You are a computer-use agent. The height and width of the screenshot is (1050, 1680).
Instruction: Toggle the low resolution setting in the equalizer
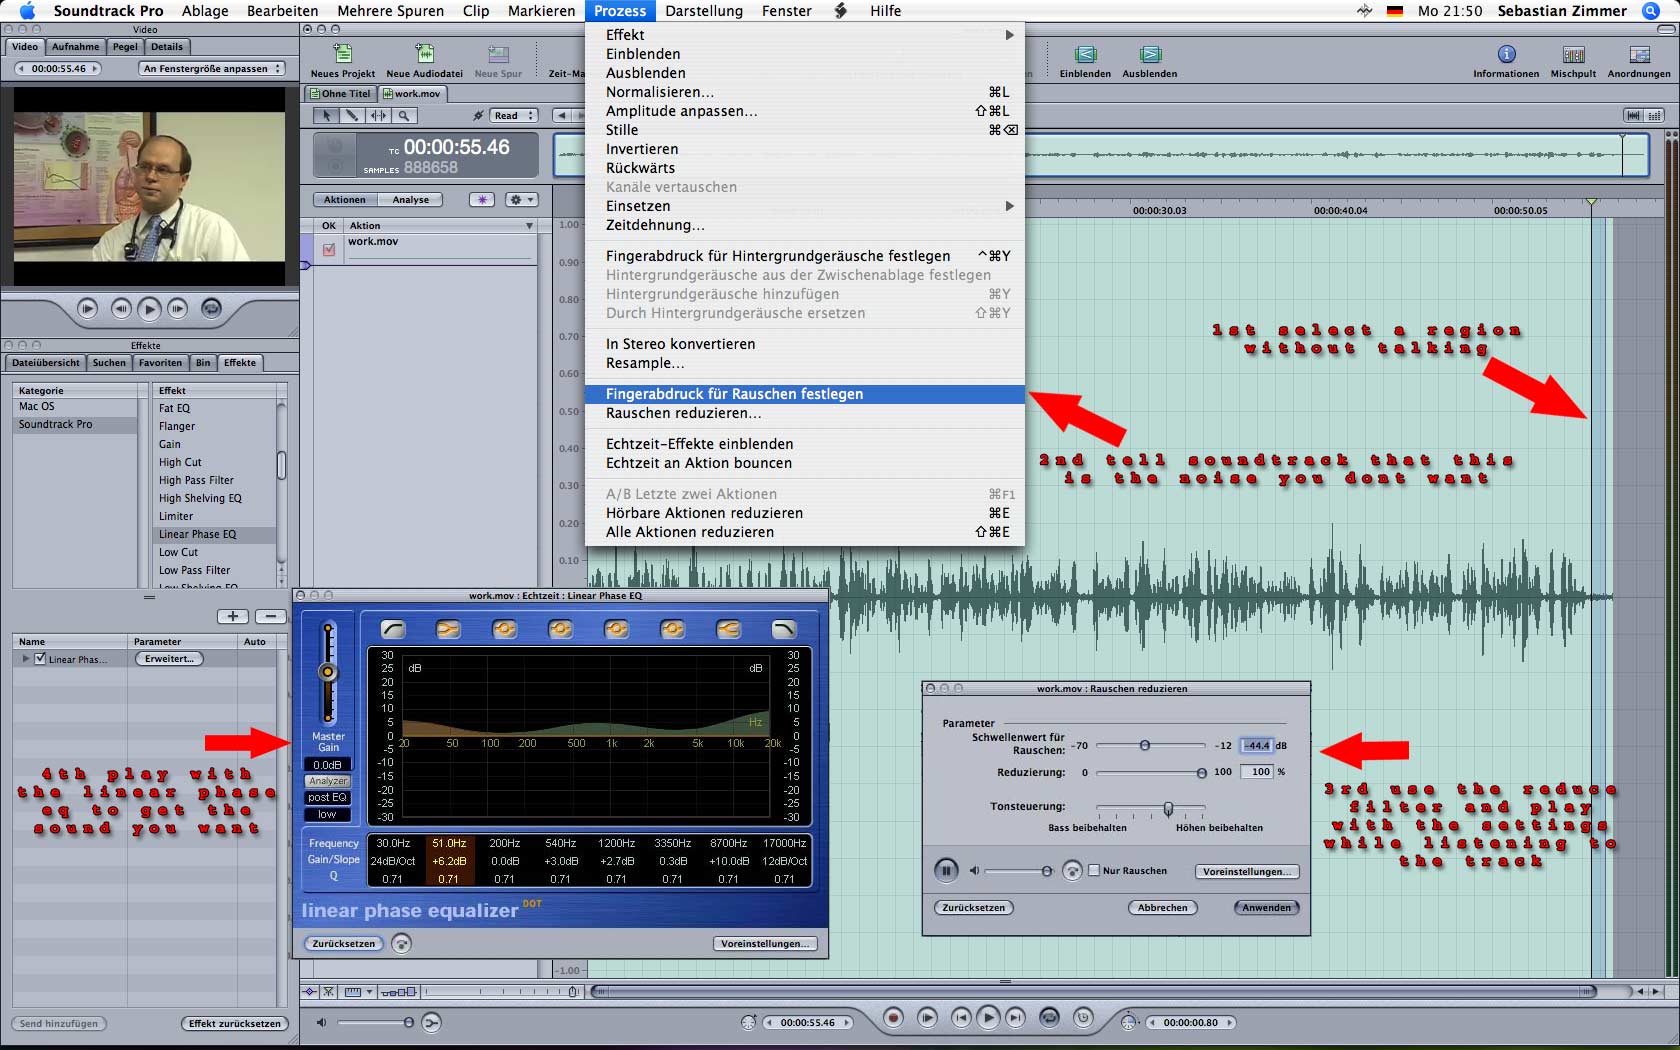pos(328,814)
